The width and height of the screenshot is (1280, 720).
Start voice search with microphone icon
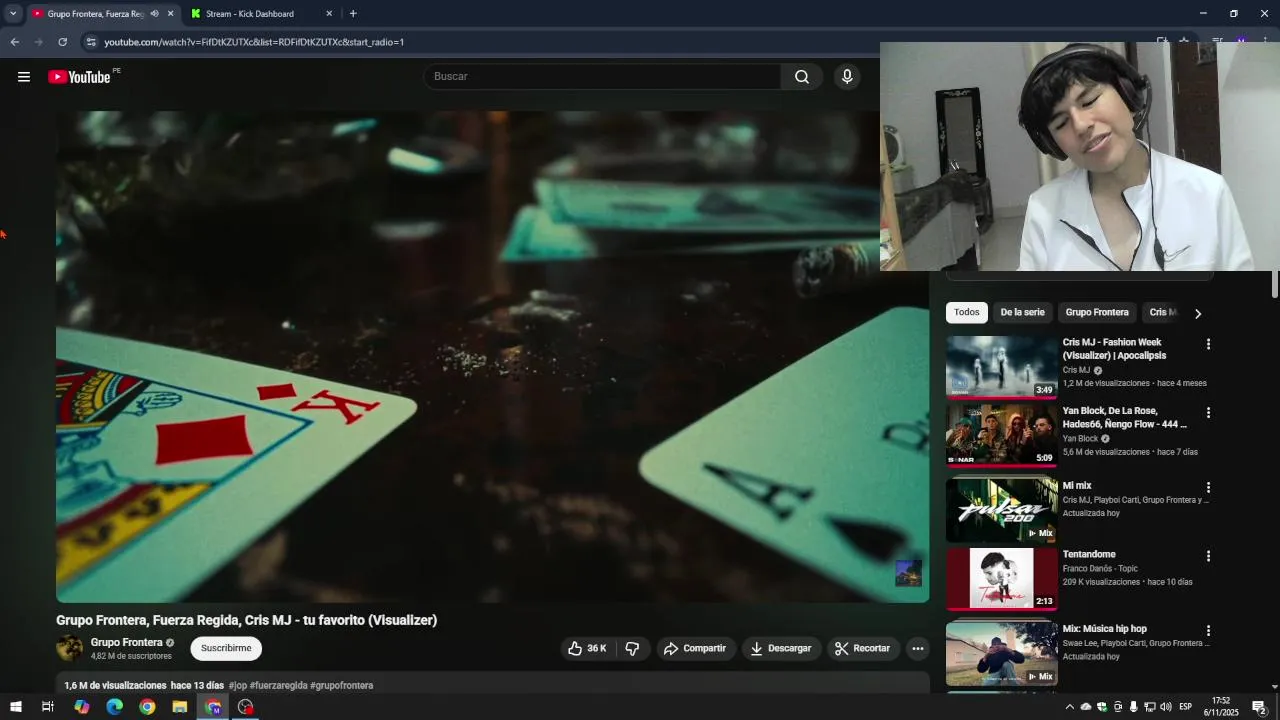[847, 77]
